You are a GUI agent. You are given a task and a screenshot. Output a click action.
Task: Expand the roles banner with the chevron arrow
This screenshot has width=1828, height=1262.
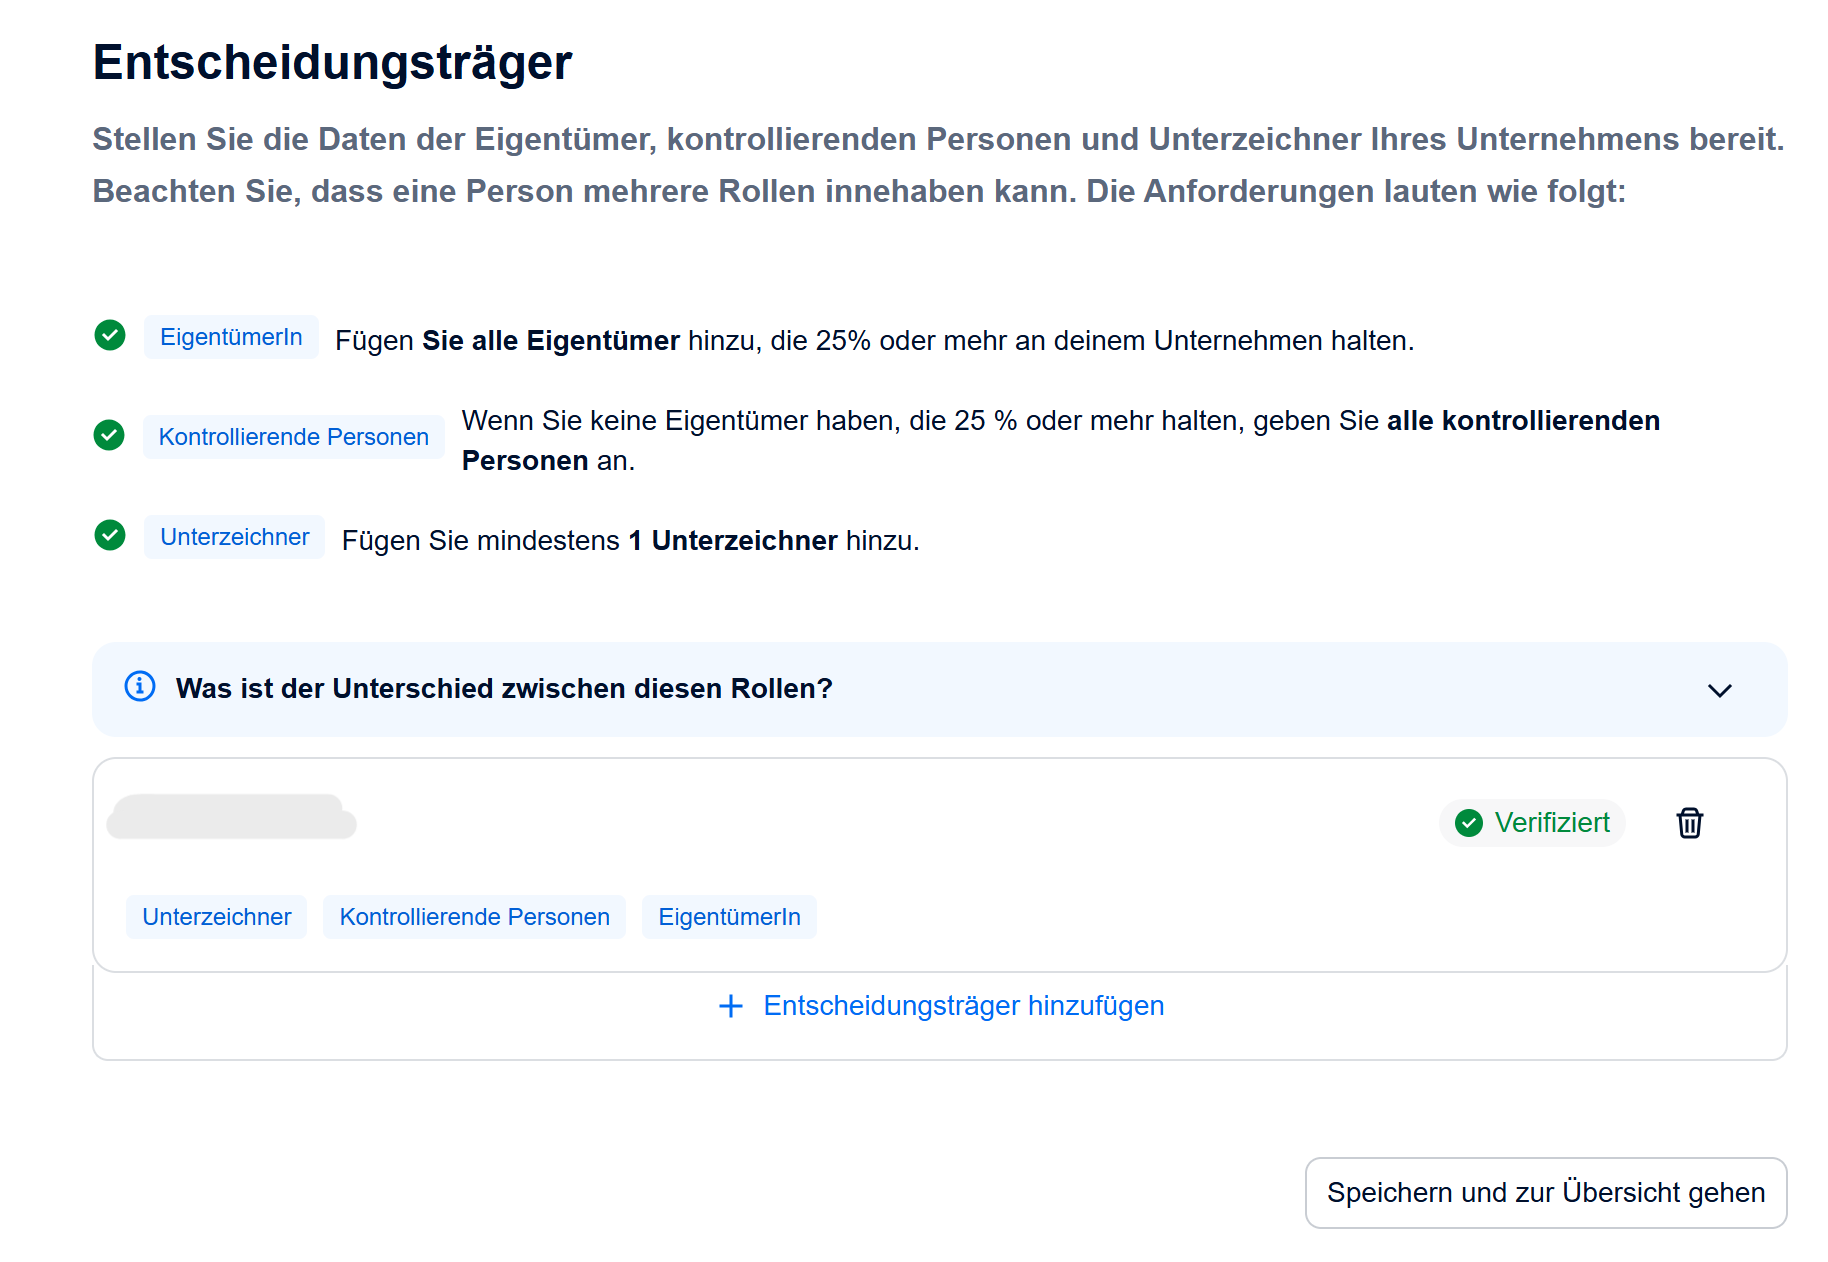(1719, 690)
